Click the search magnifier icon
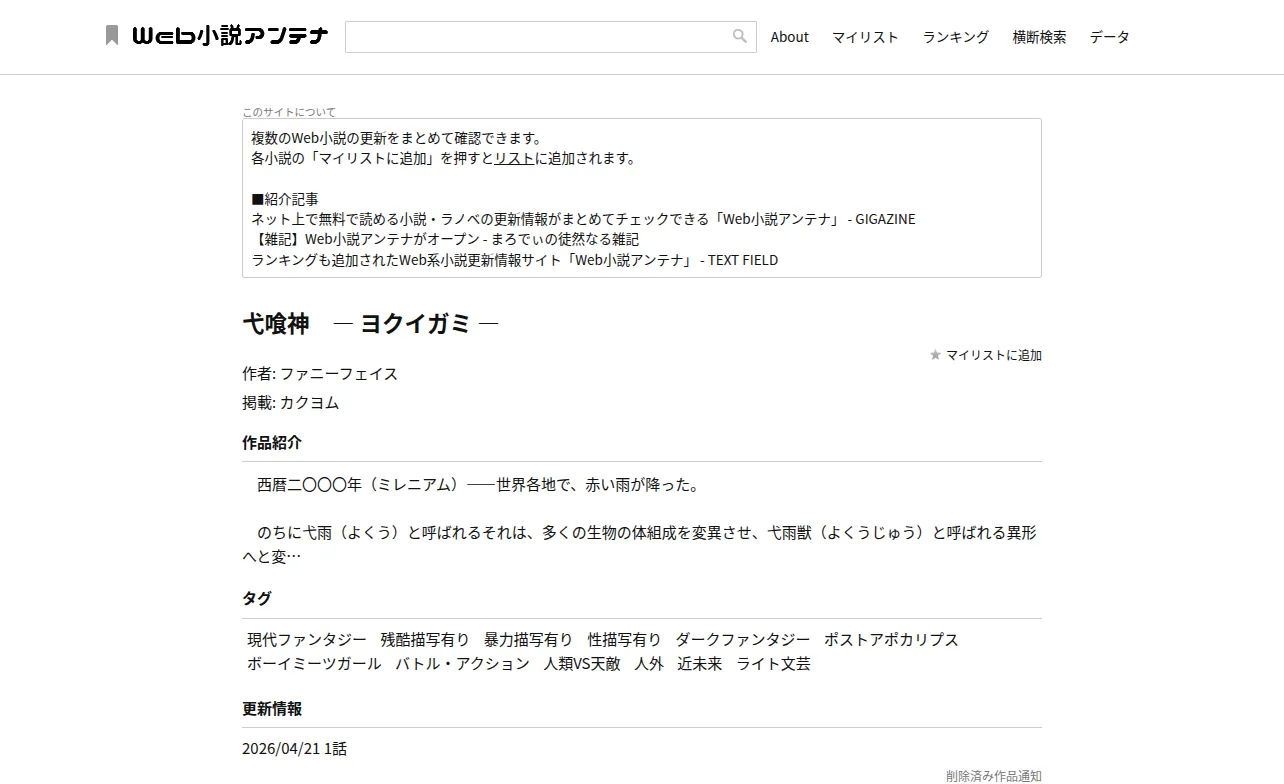1284x784 pixels. (x=740, y=36)
